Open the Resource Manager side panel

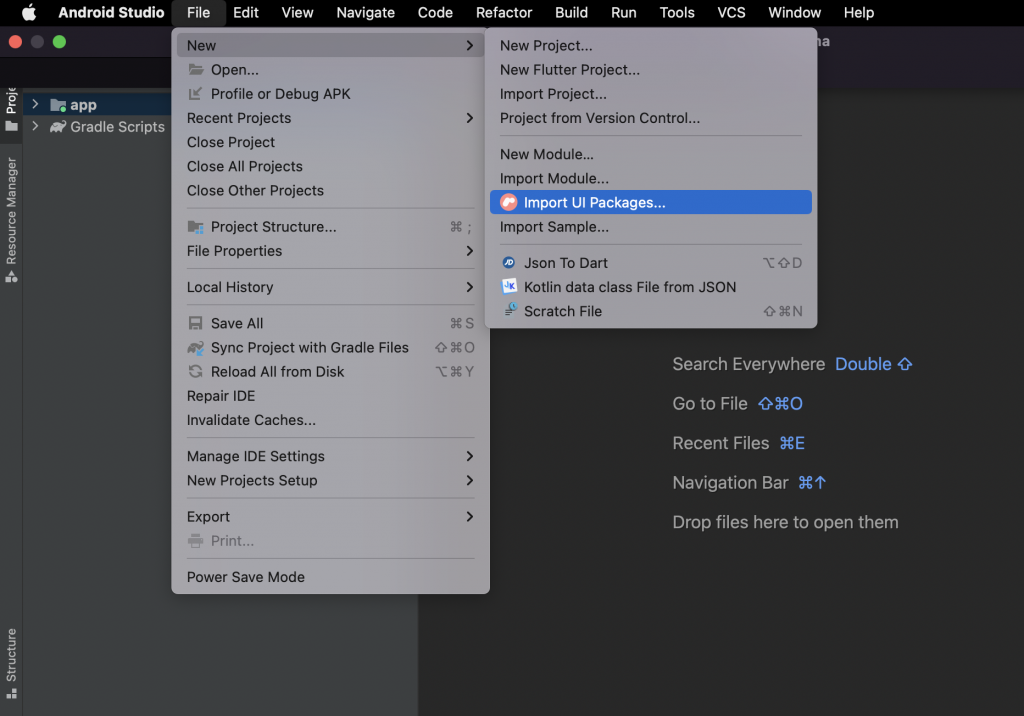(x=11, y=220)
